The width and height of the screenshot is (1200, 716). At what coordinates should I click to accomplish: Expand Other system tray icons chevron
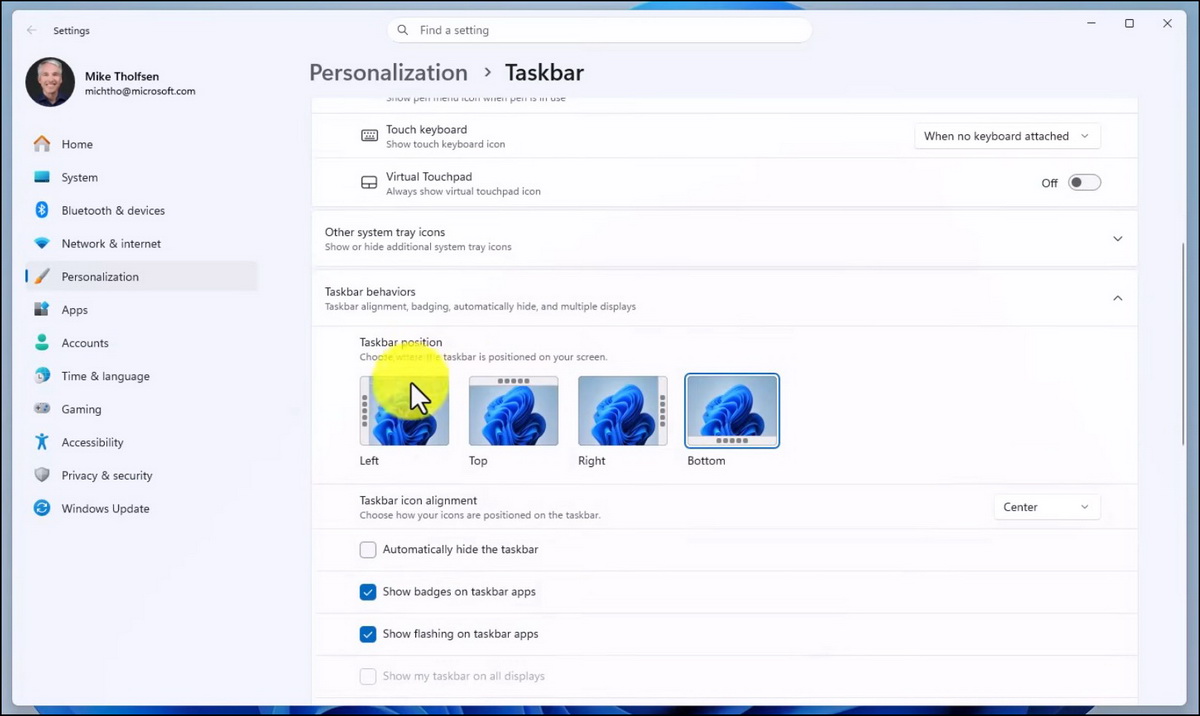(1118, 239)
